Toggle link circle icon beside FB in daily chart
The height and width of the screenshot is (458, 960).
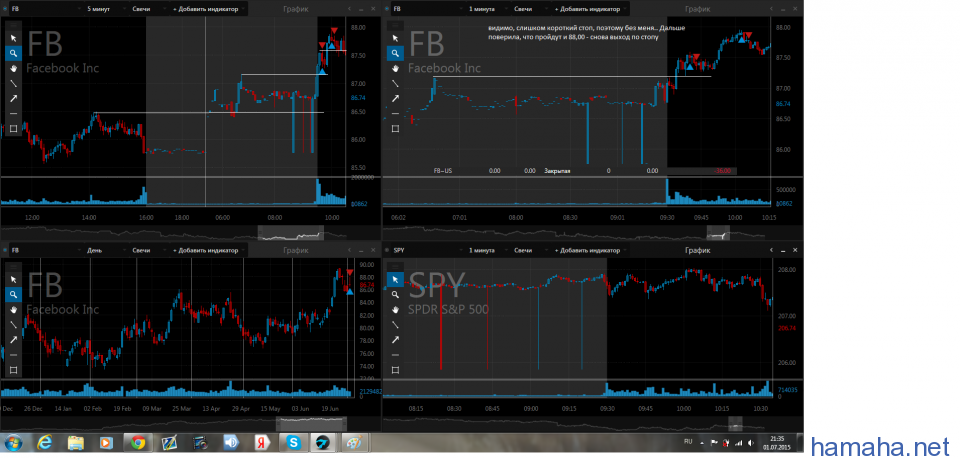(4, 250)
